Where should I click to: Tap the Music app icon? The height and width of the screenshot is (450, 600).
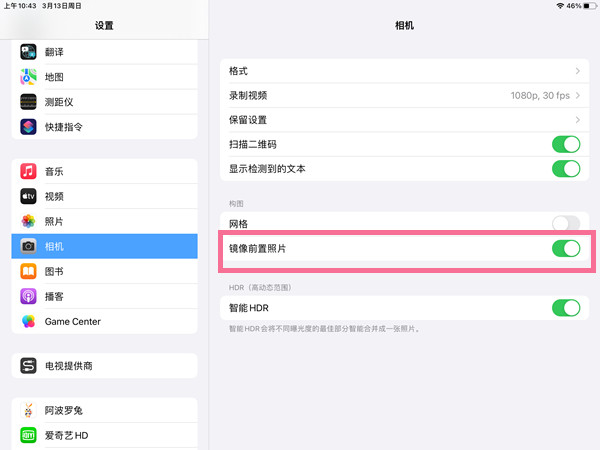(x=29, y=172)
